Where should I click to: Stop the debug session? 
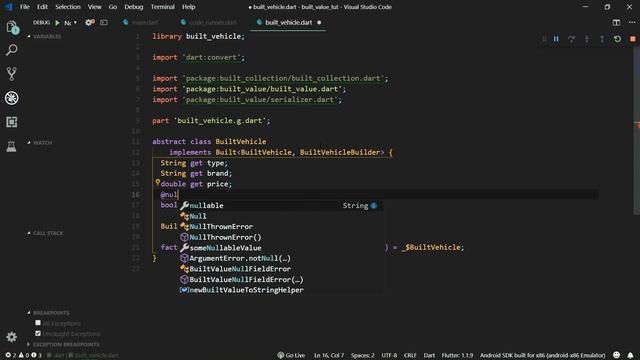tap(633, 39)
